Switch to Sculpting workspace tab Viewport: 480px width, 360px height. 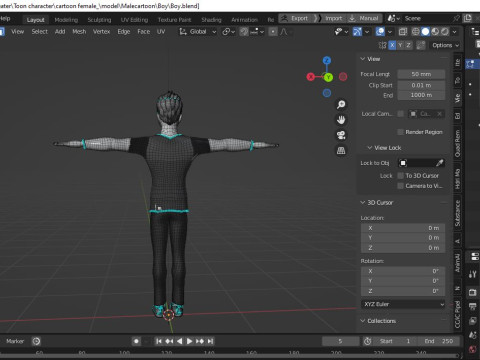point(99,20)
